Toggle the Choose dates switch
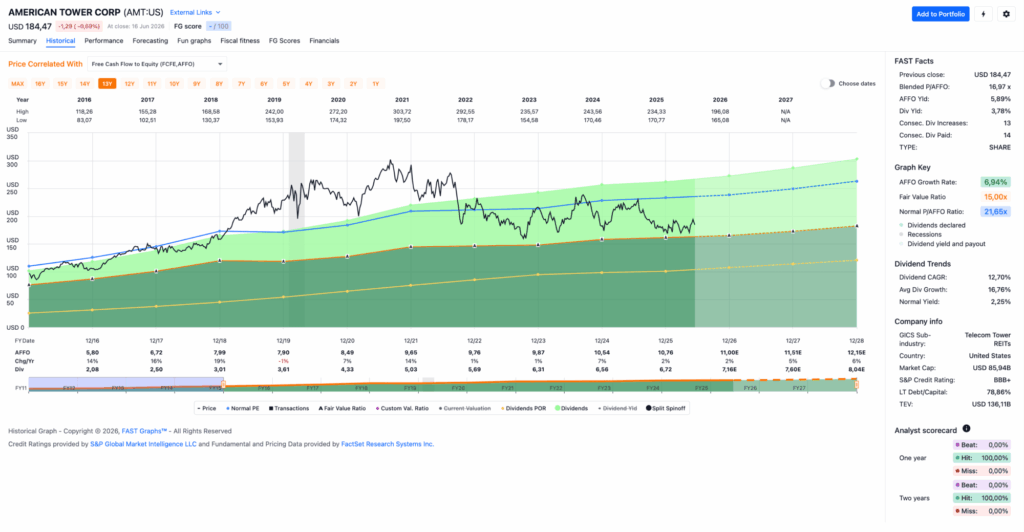Screen dimensions: 1024x532 point(827,84)
